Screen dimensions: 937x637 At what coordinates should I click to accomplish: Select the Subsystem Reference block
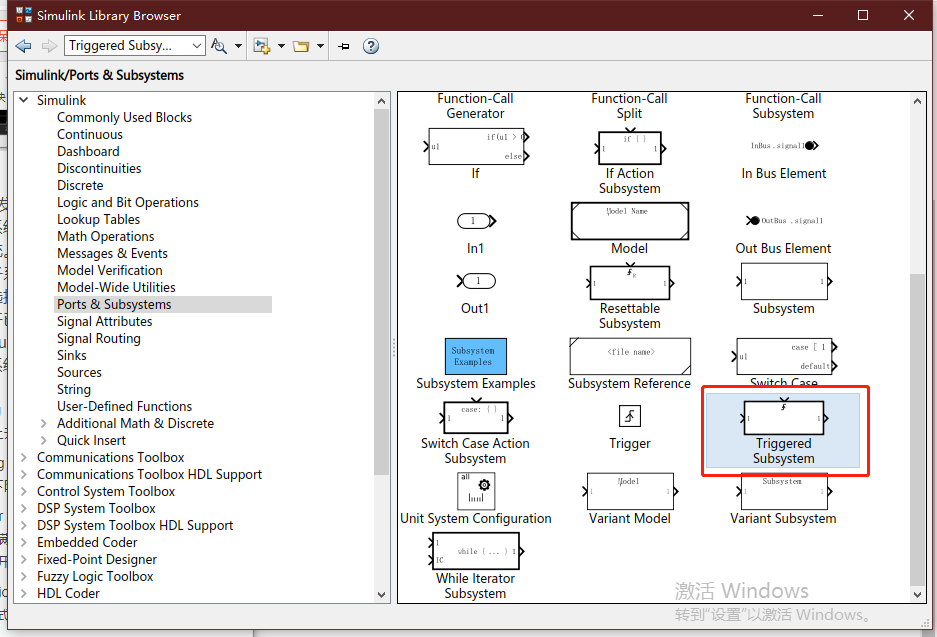tap(630, 356)
